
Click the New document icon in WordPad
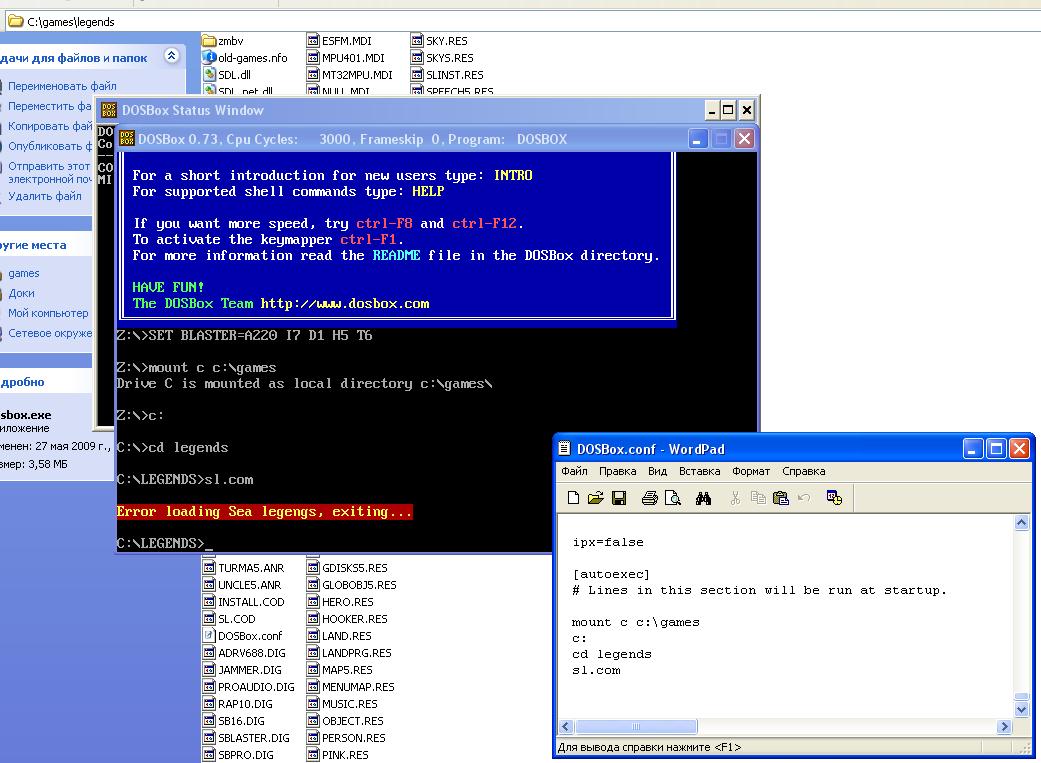click(573, 498)
